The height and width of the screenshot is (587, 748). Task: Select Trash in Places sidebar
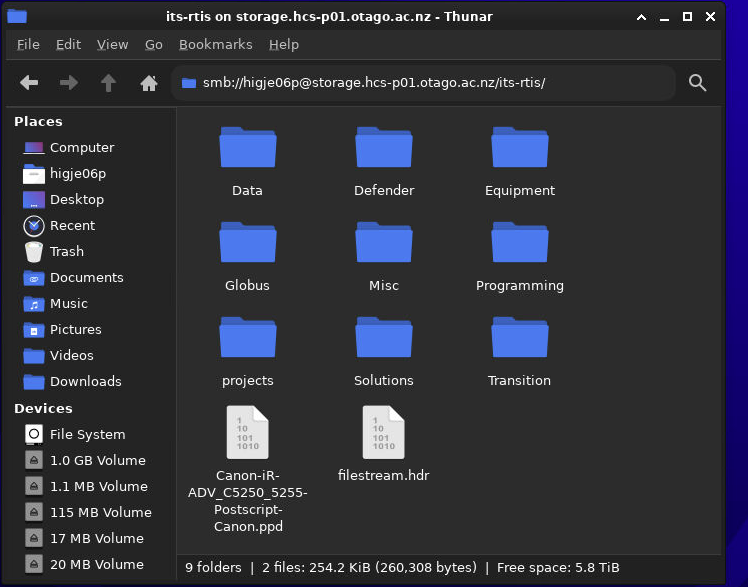pos(66,252)
